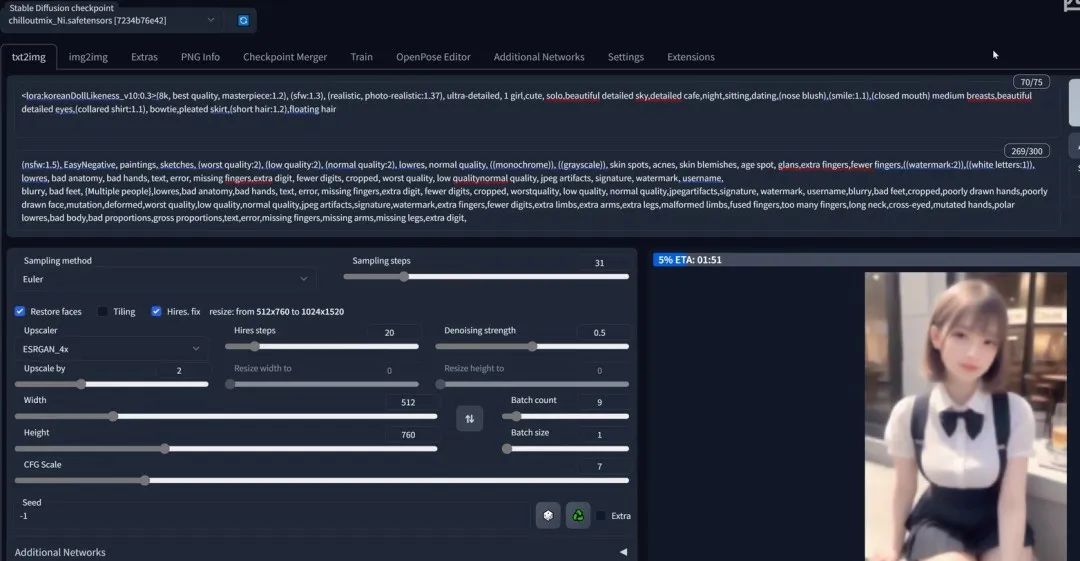Open the Extensions tab
Screen dimensions: 1080x561
click(x=691, y=57)
